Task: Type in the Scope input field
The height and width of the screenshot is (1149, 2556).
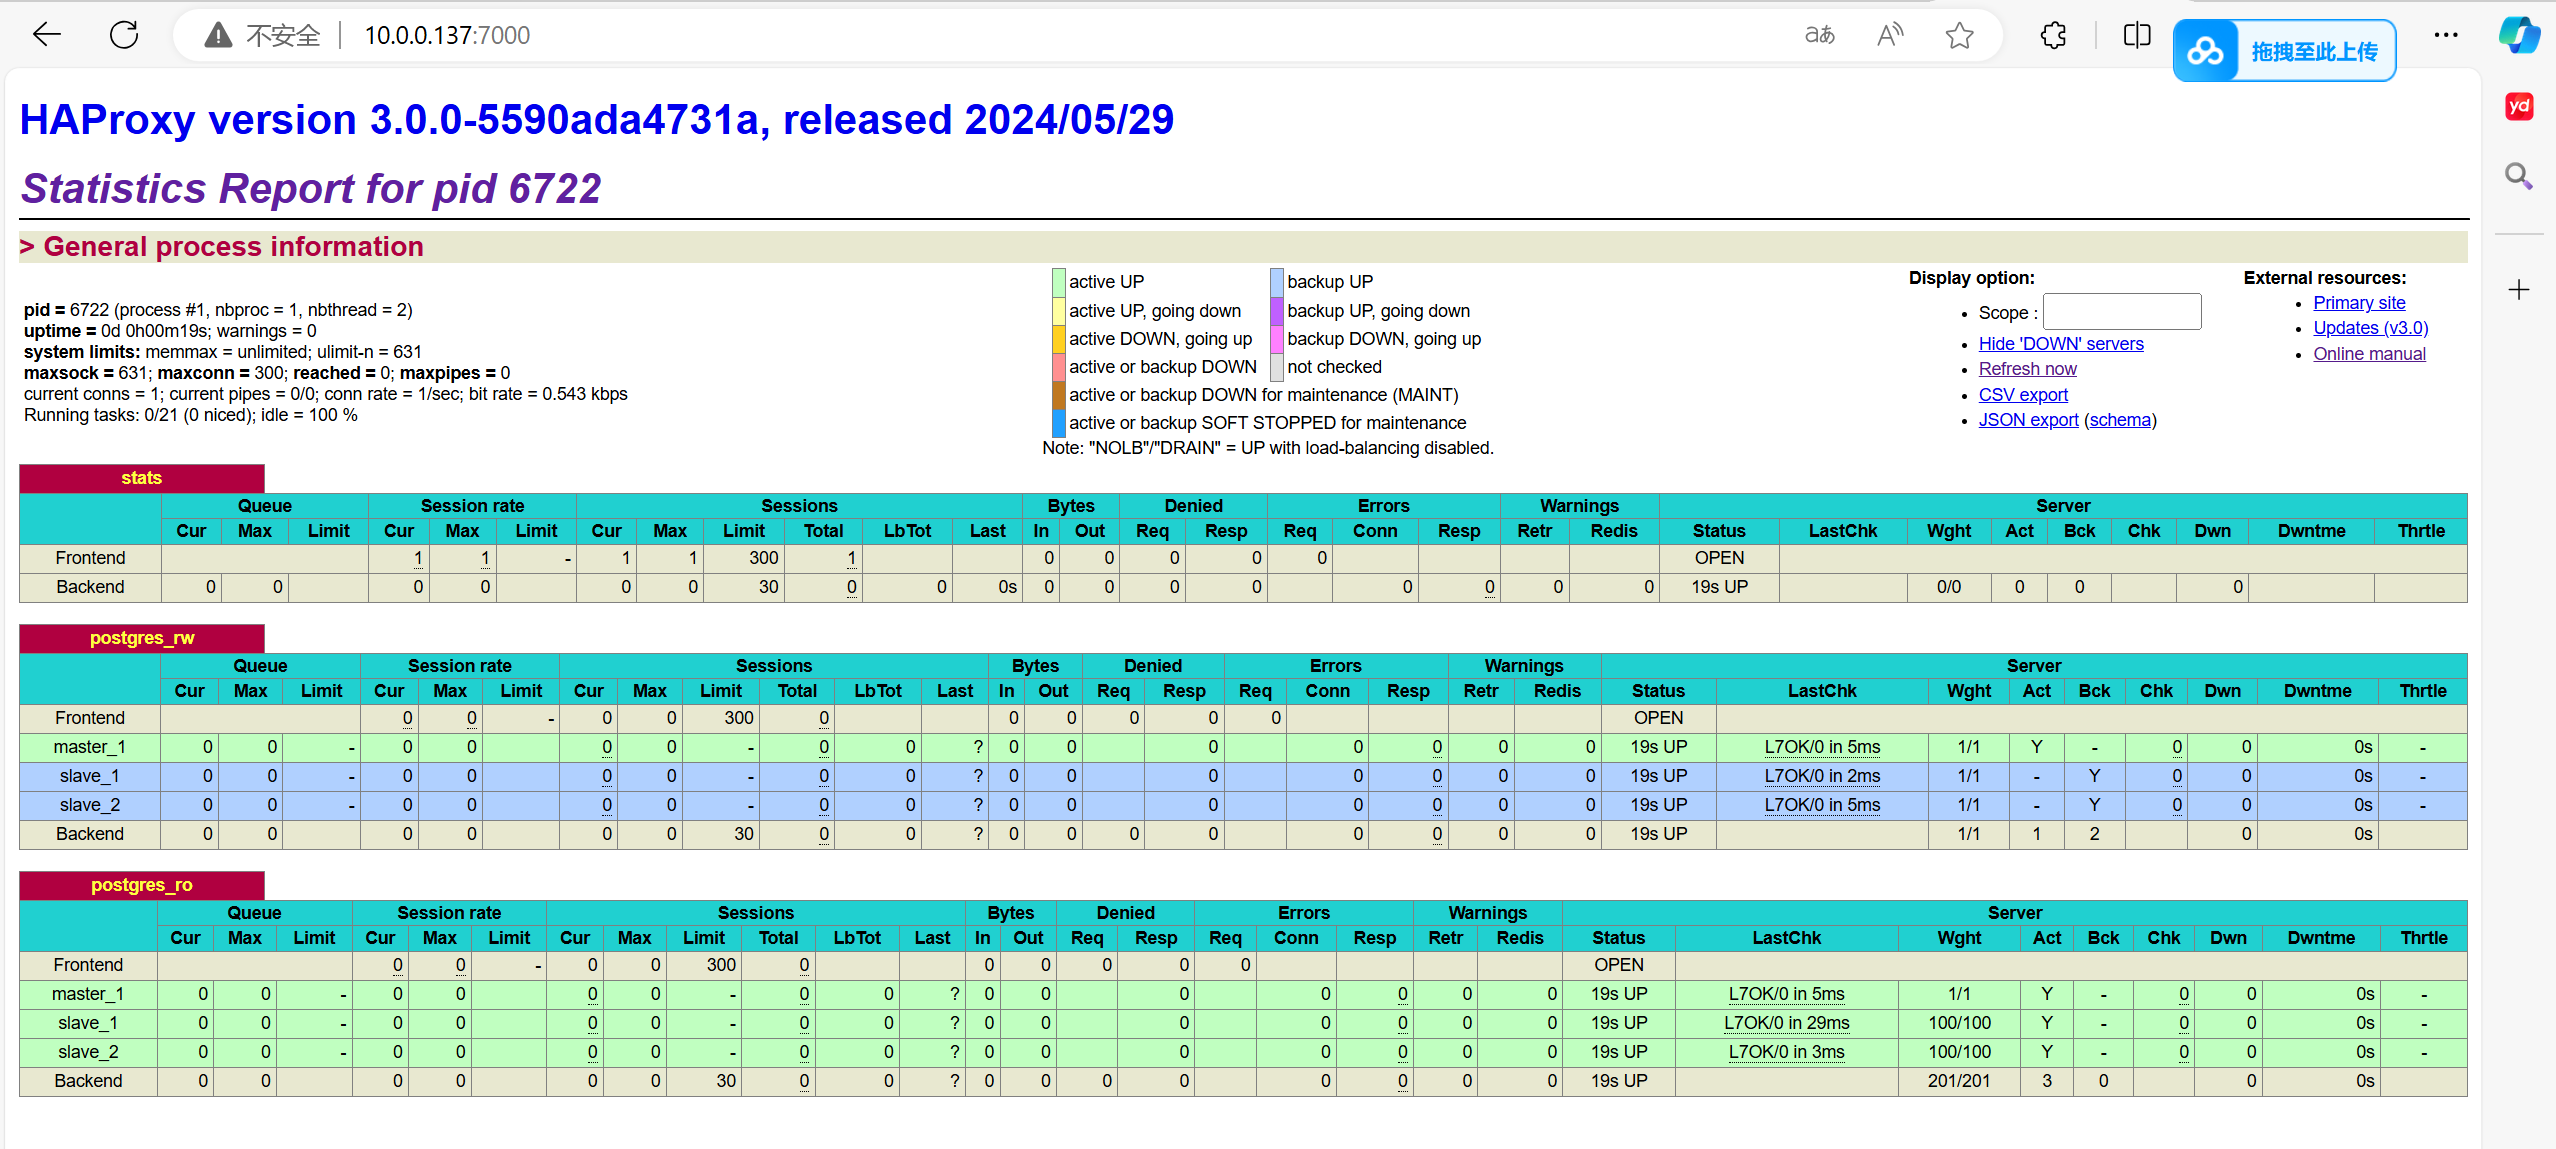Action: 2121,312
